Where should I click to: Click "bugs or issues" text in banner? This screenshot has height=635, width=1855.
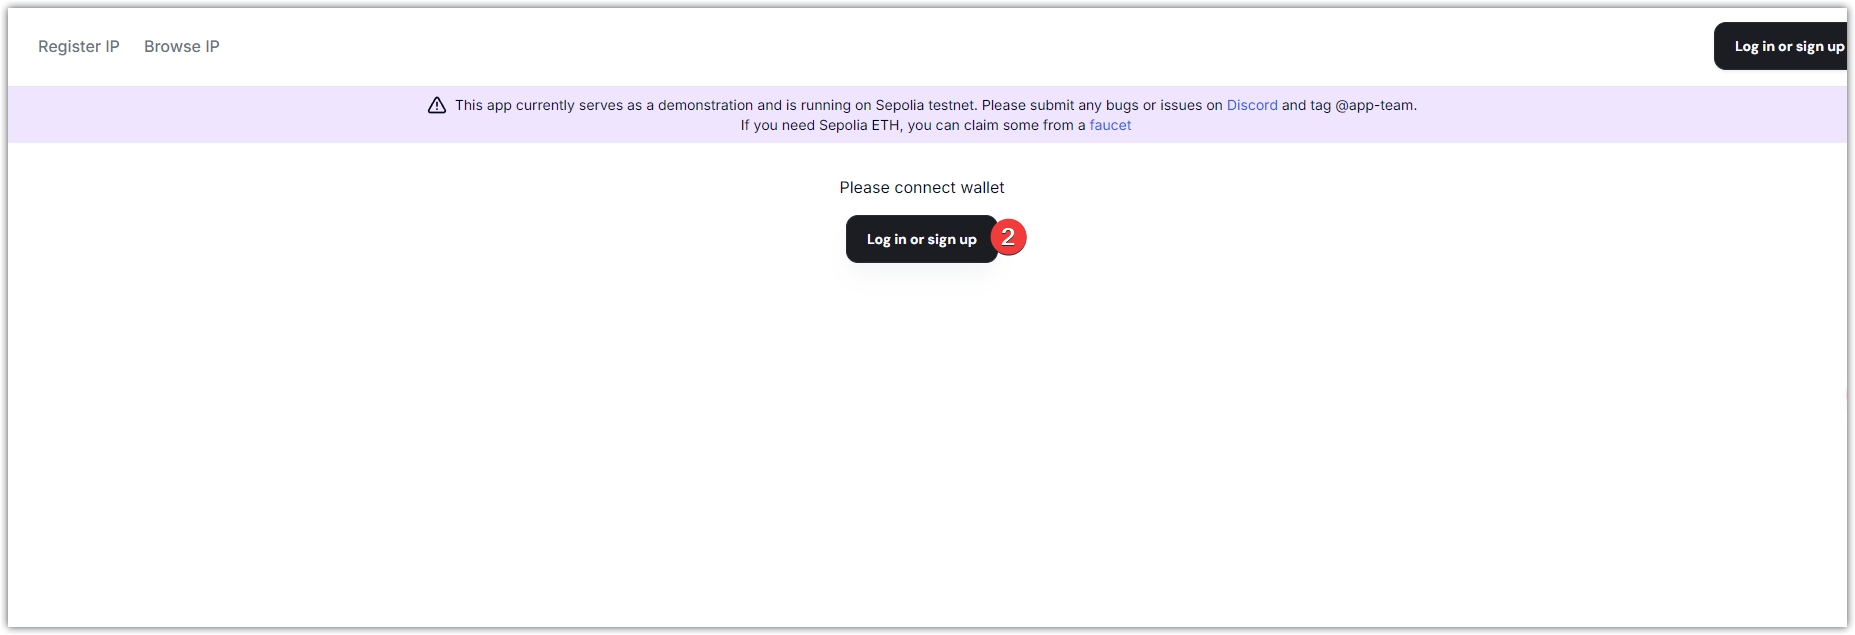[x=1153, y=105]
